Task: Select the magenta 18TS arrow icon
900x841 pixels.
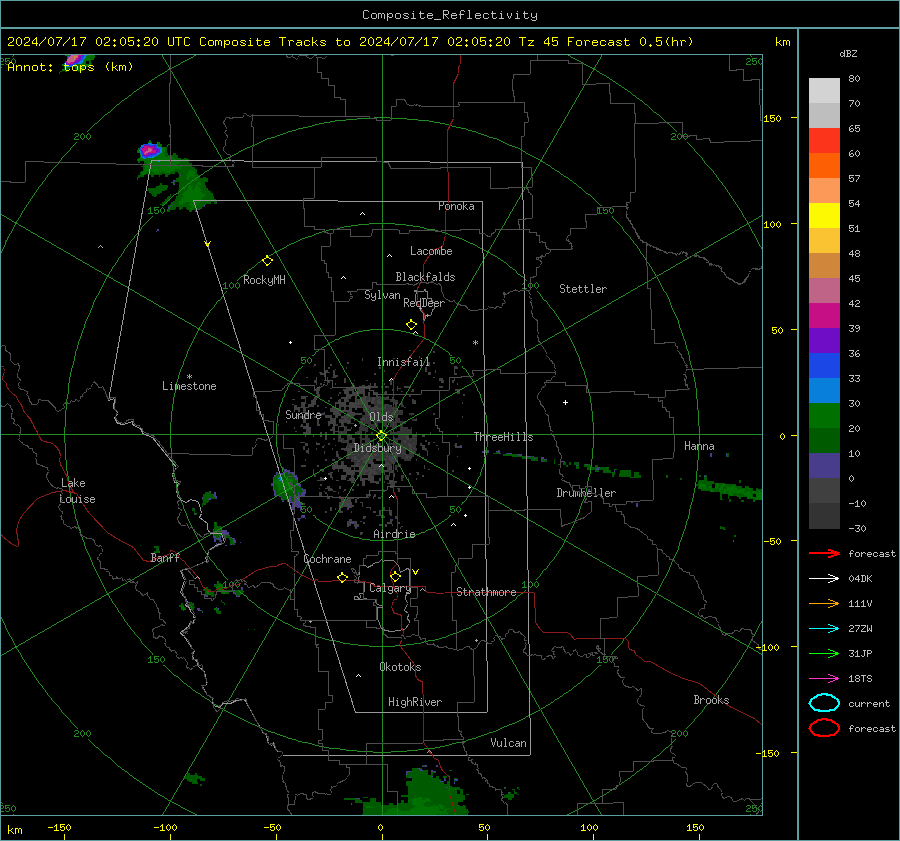Action: point(824,679)
